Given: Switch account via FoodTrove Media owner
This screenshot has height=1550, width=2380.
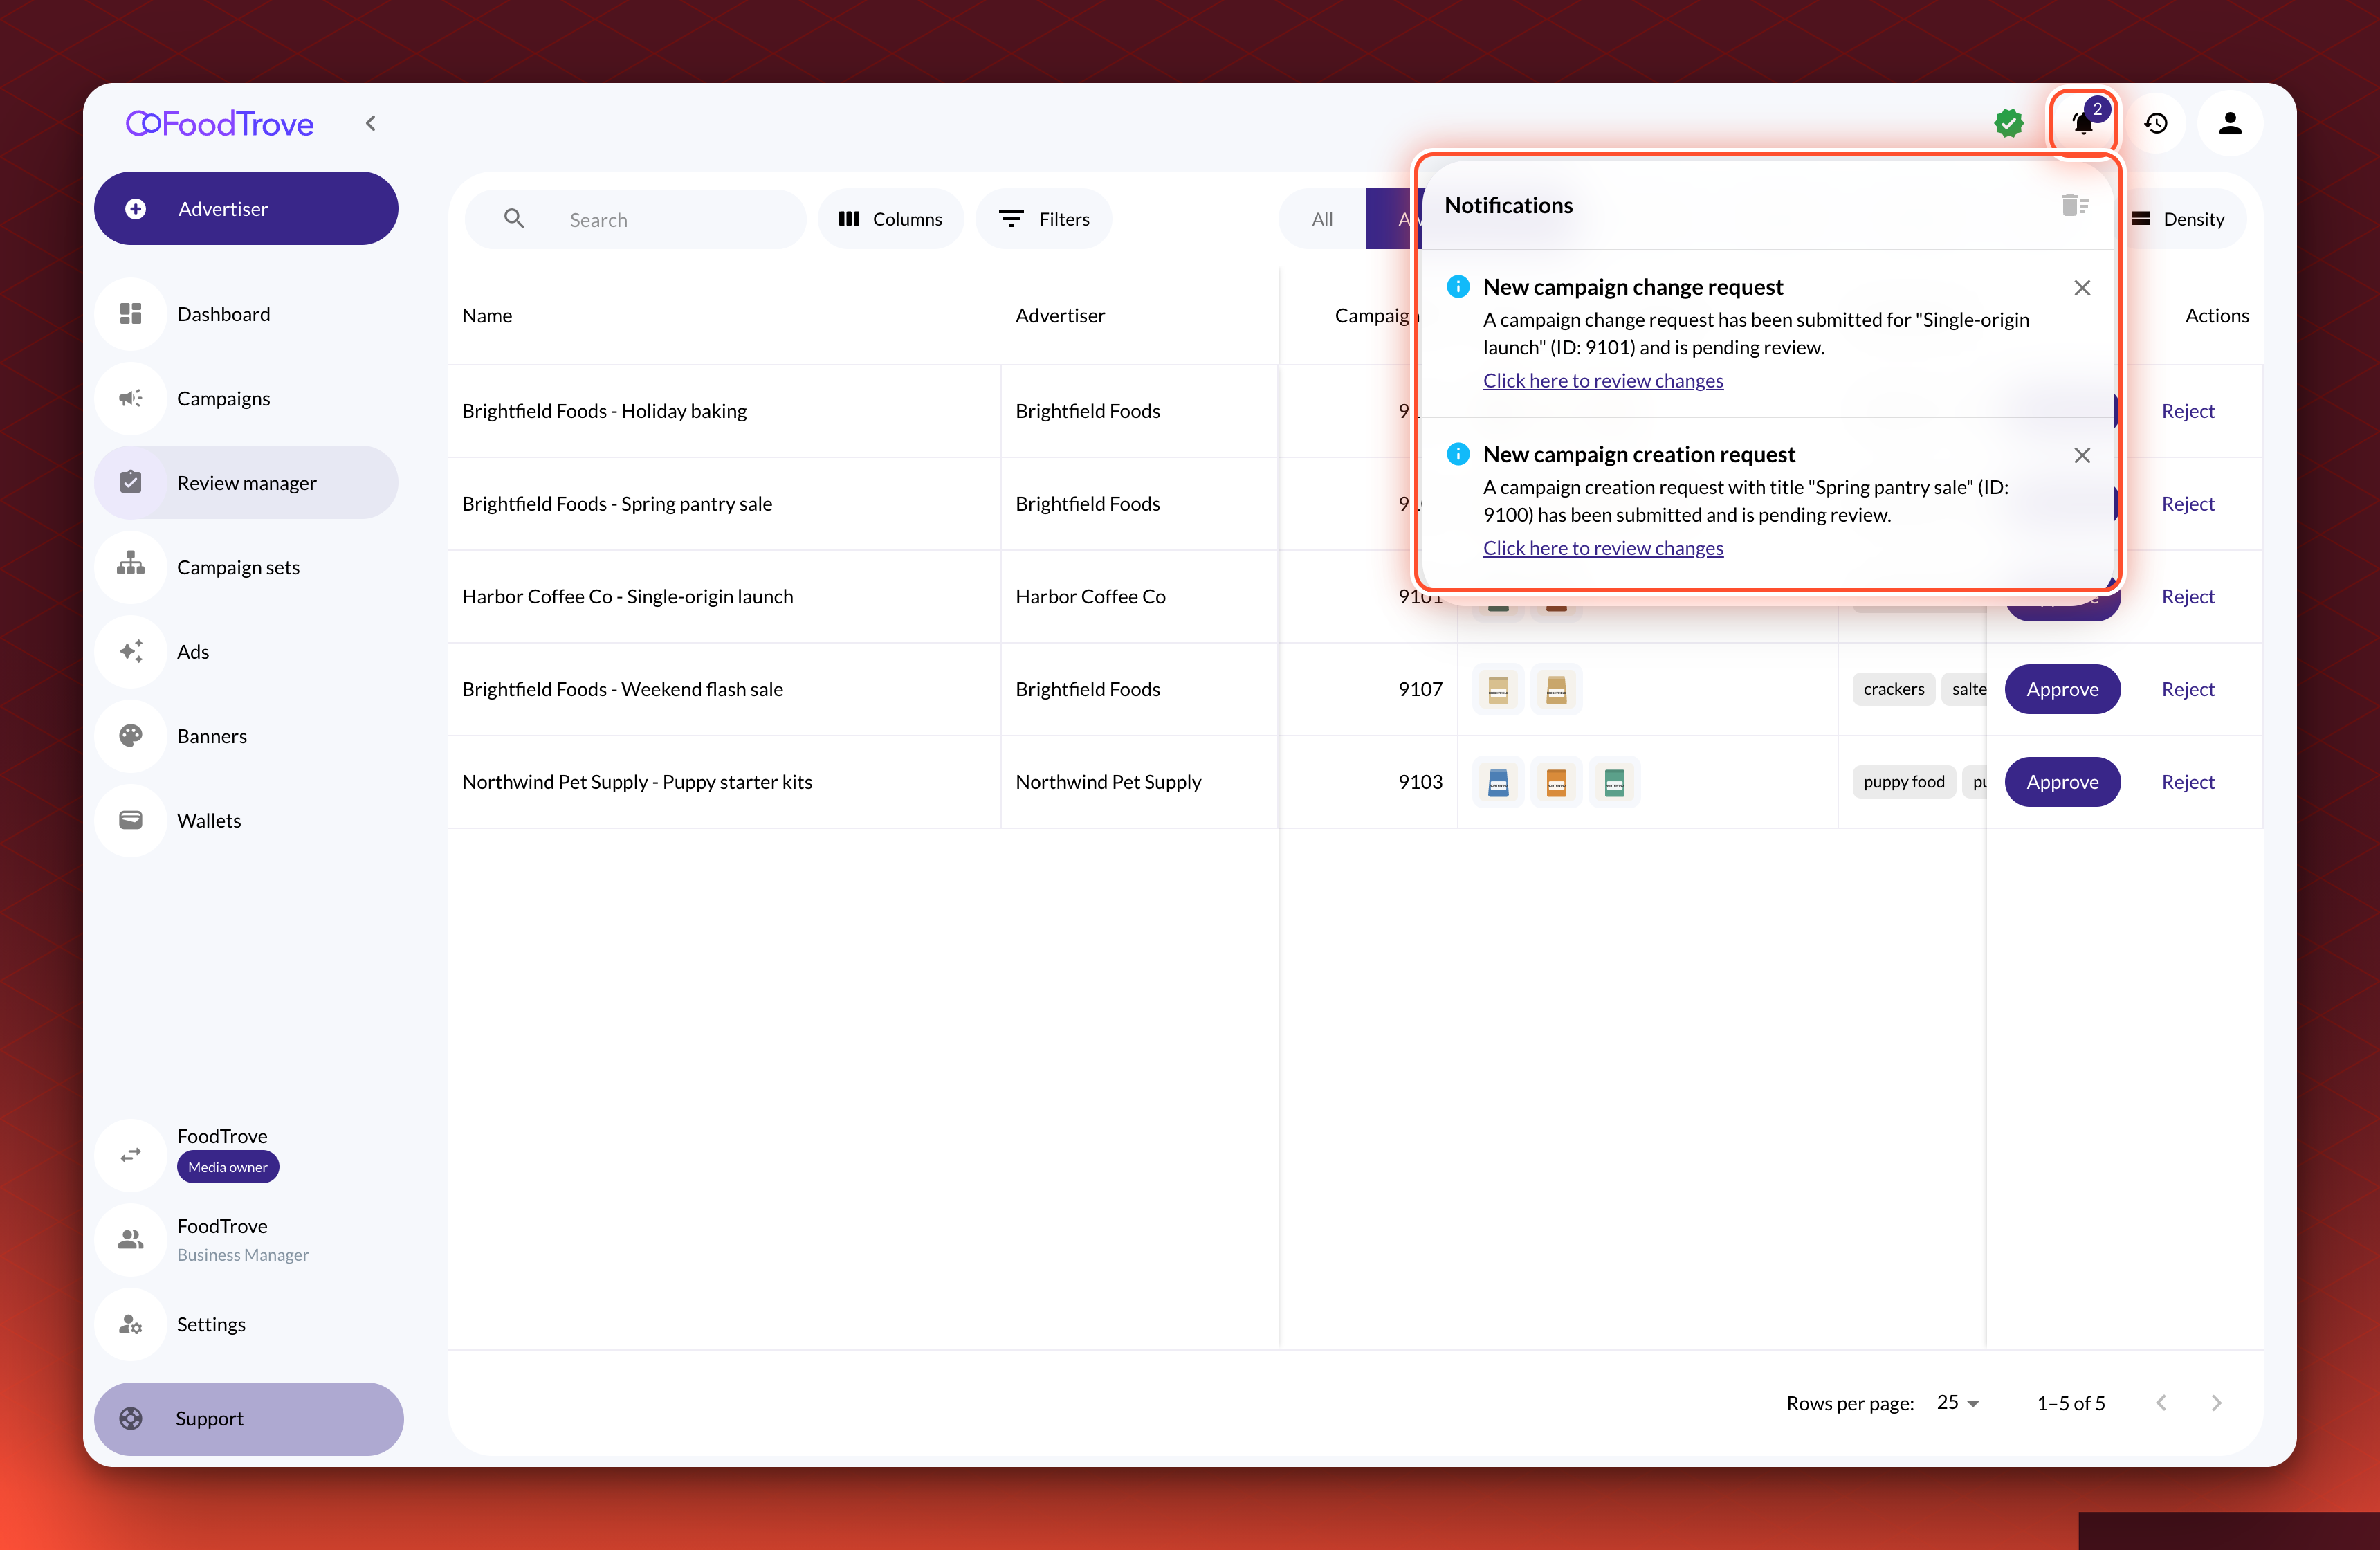Looking at the screenshot, I should 246,1154.
